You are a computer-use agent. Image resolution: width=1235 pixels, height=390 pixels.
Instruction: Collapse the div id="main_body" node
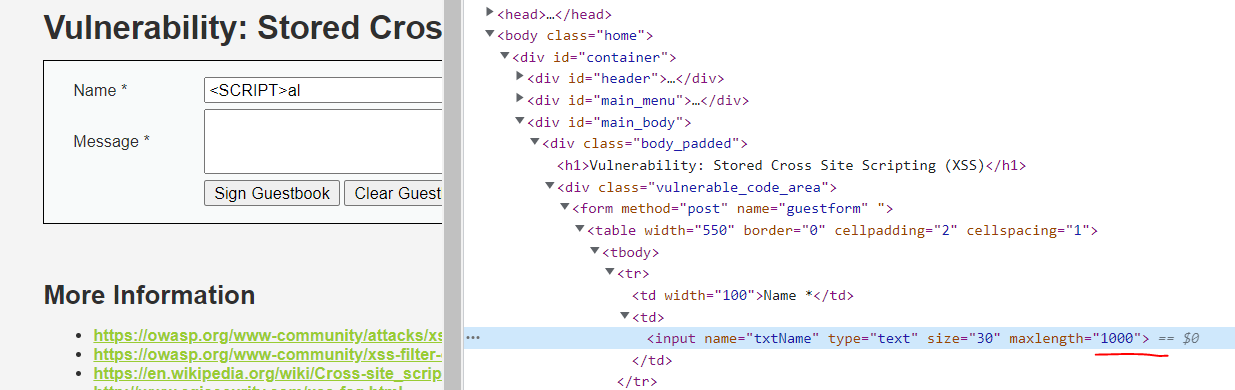click(x=519, y=122)
